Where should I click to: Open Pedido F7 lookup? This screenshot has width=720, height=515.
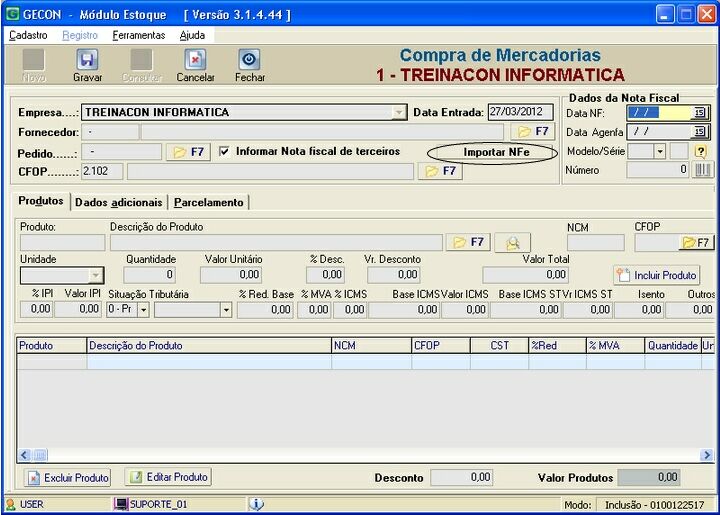[x=188, y=152]
